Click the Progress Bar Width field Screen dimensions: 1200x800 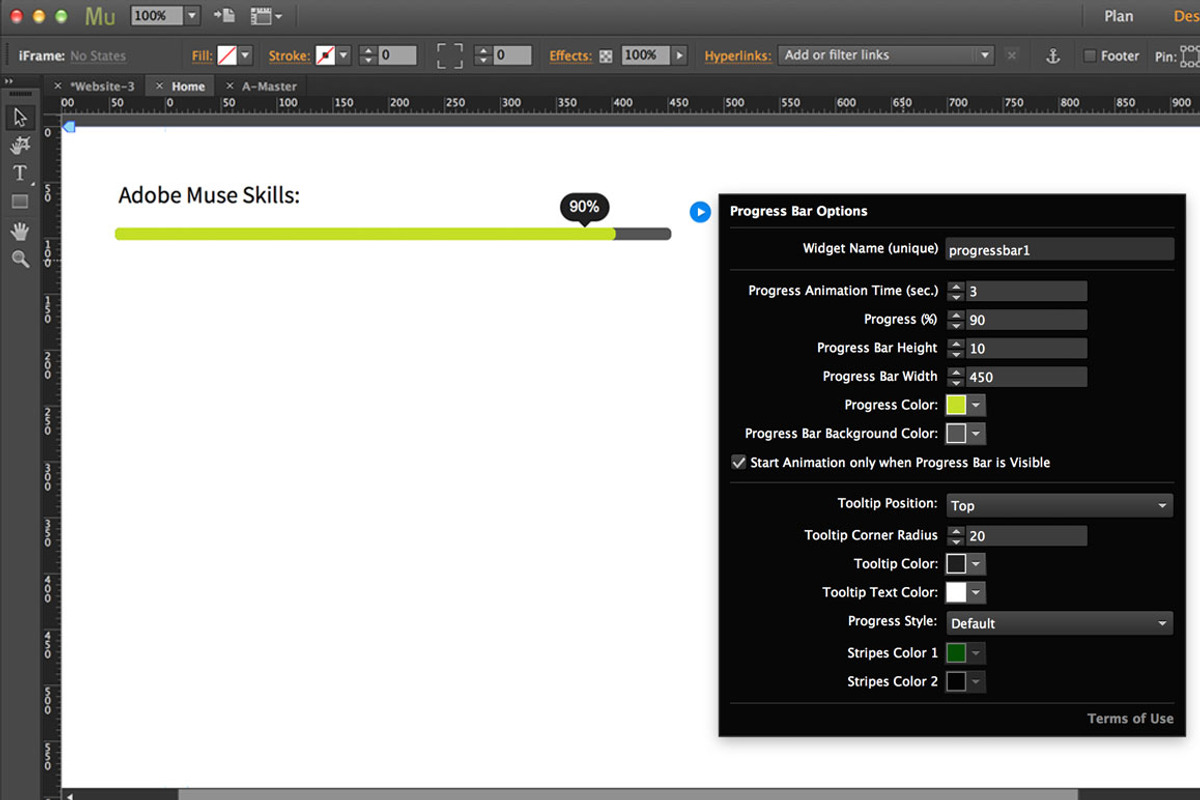[1026, 377]
